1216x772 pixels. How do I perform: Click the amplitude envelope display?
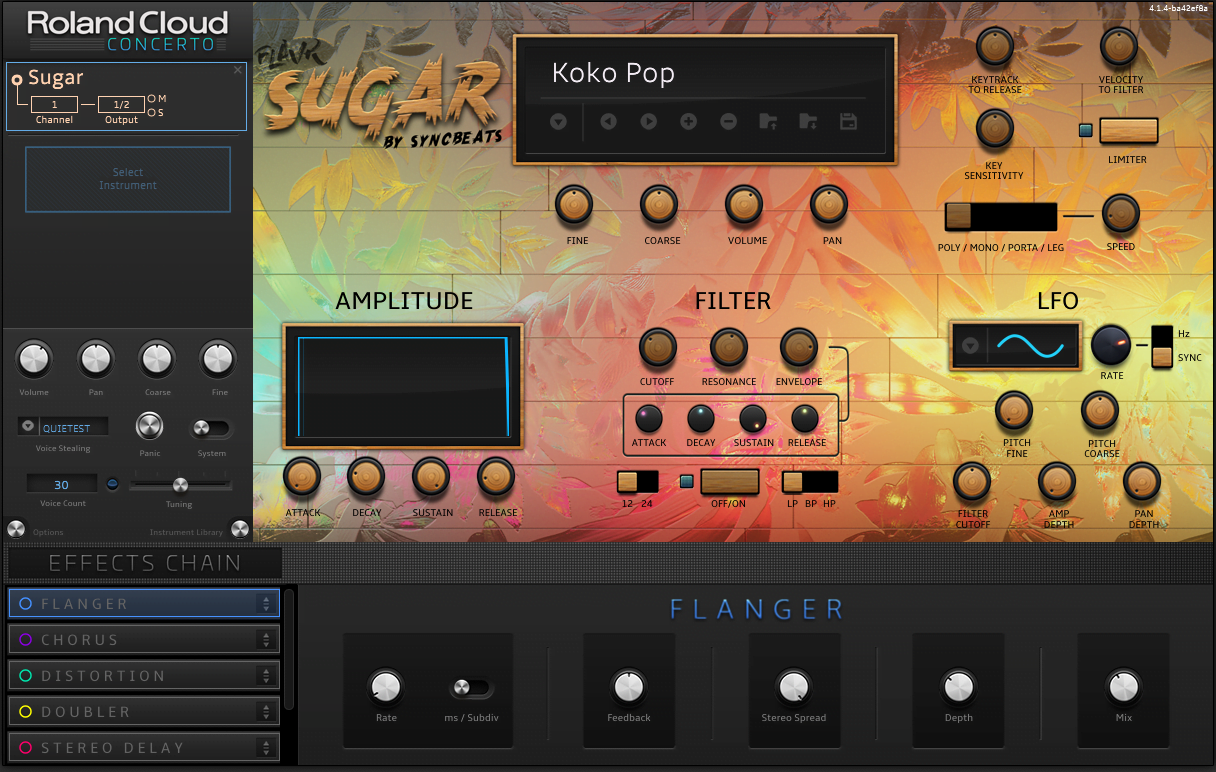click(403, 385)
